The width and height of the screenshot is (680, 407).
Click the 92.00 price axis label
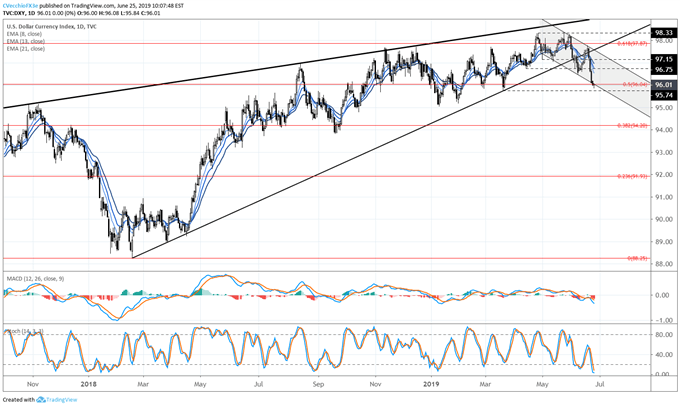pos(664,174)
